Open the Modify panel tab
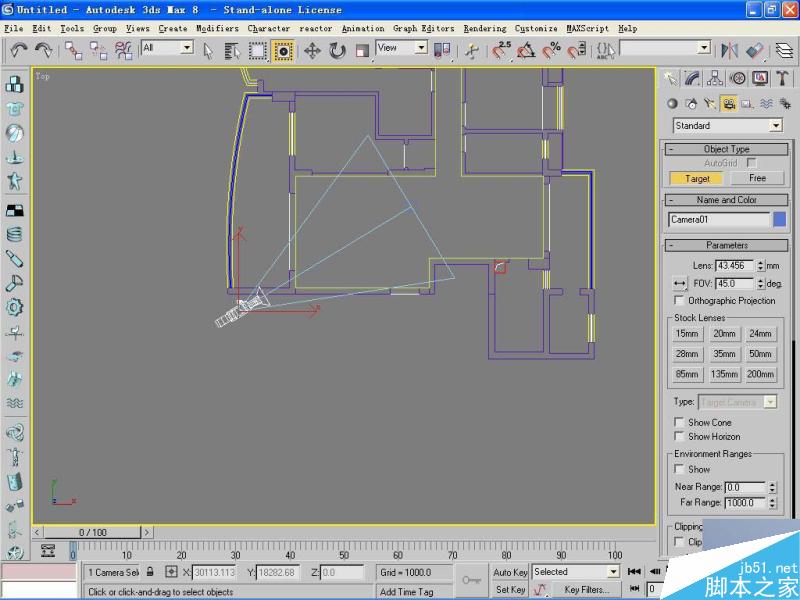This screenshot has height=600, width=800. [691, 79]
